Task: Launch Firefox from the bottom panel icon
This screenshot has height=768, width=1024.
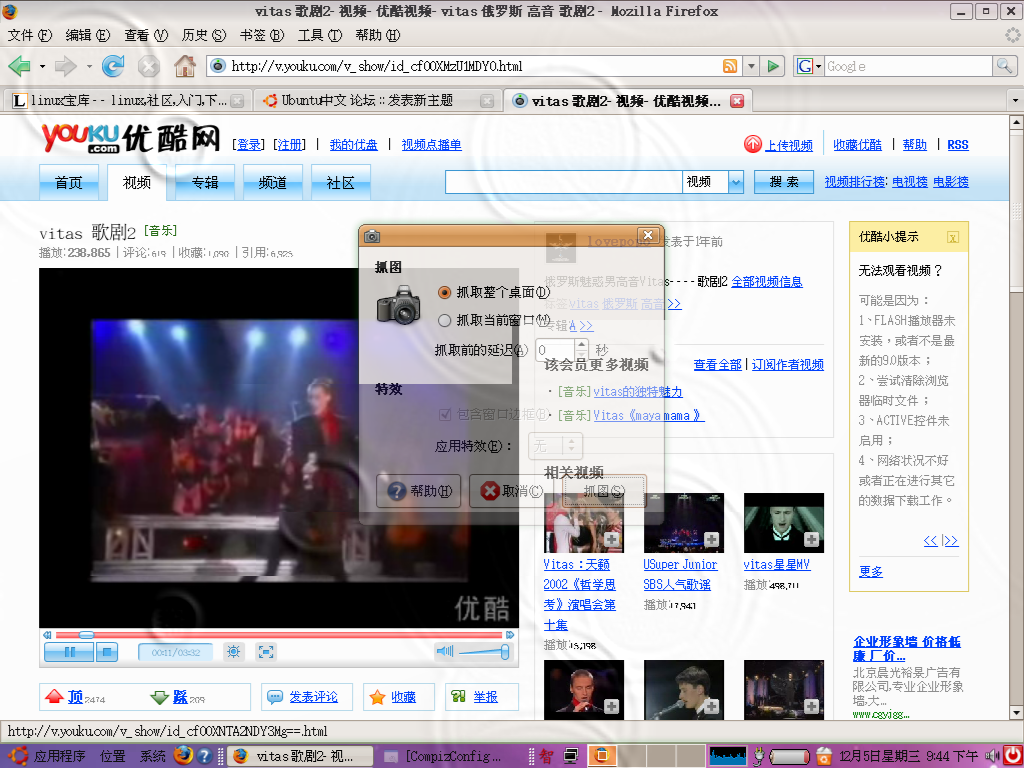Action: (x=184, y=756)
